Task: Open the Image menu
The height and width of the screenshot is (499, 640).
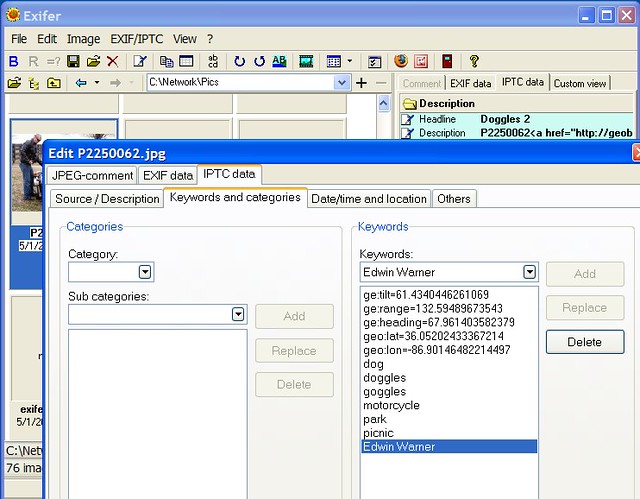Action: click(x=83, y=38)
